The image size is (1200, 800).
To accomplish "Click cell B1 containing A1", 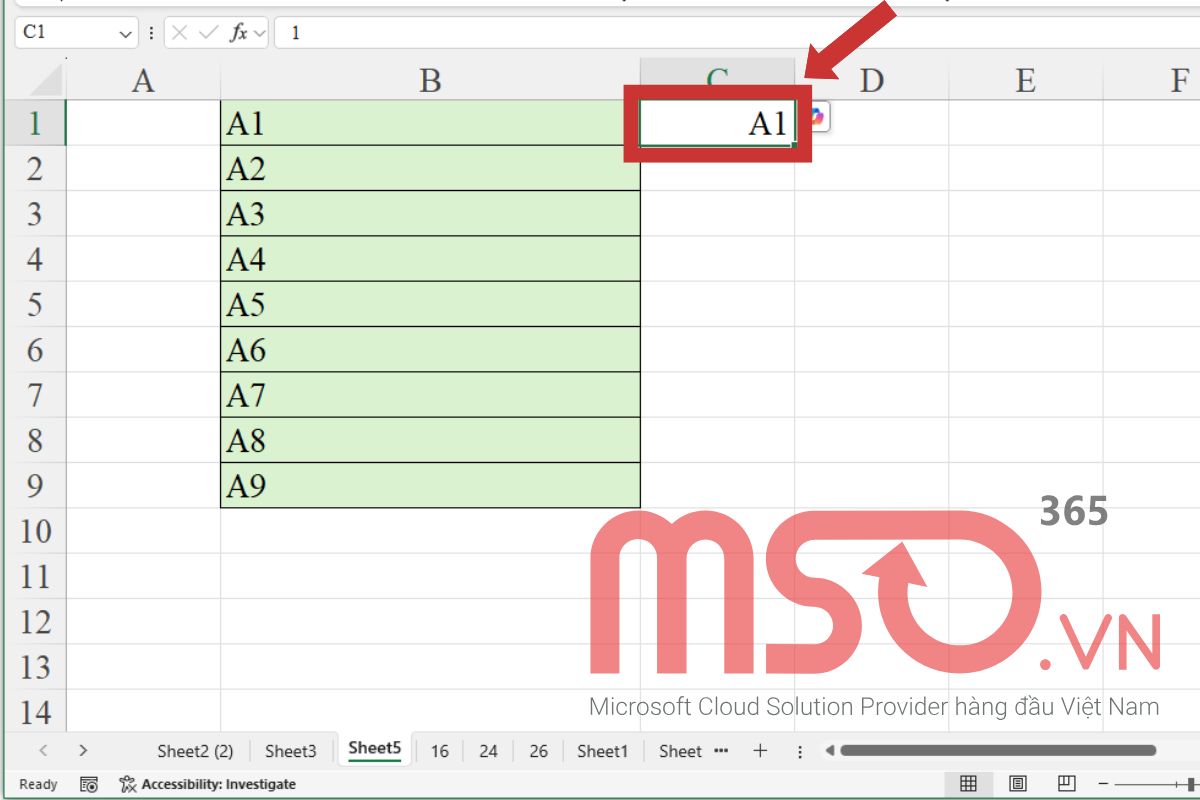I will [x=430, y=123].
